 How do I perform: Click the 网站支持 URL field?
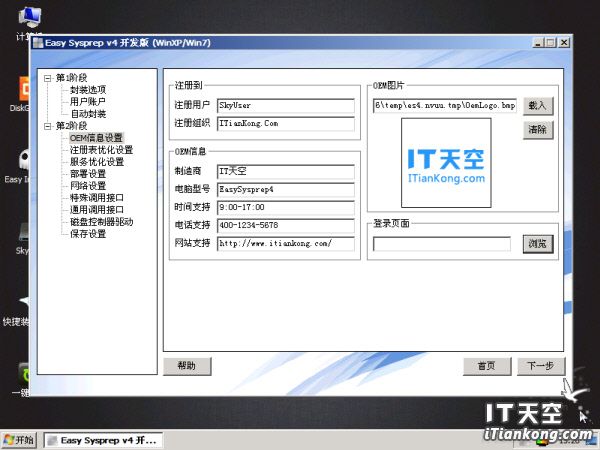tap(285, 244)
